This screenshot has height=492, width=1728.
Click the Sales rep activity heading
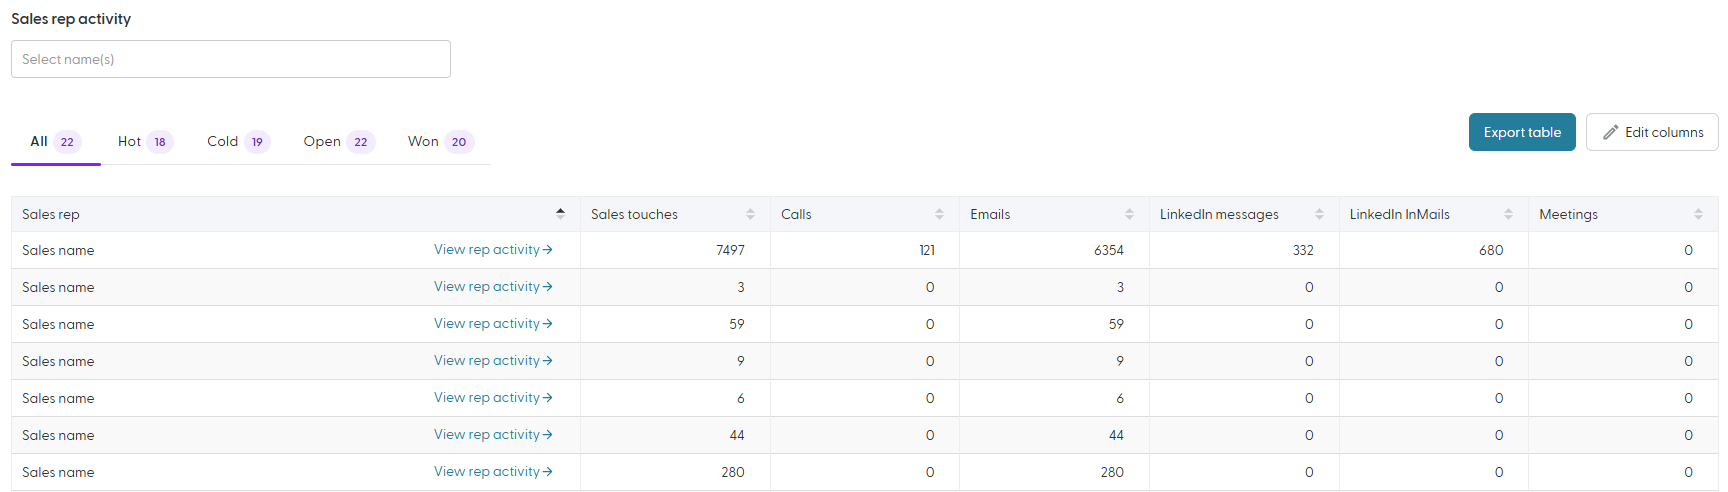(x=71, y=19)
